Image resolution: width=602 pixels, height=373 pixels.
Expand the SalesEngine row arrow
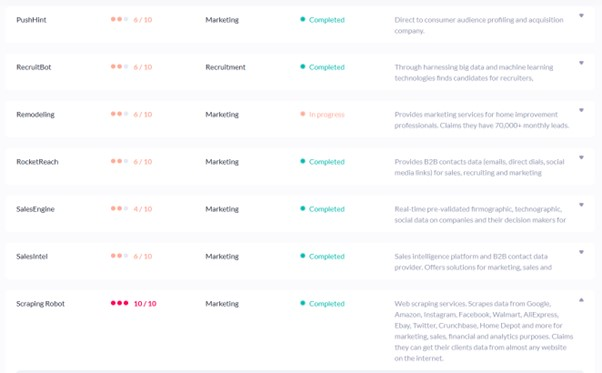581,205
